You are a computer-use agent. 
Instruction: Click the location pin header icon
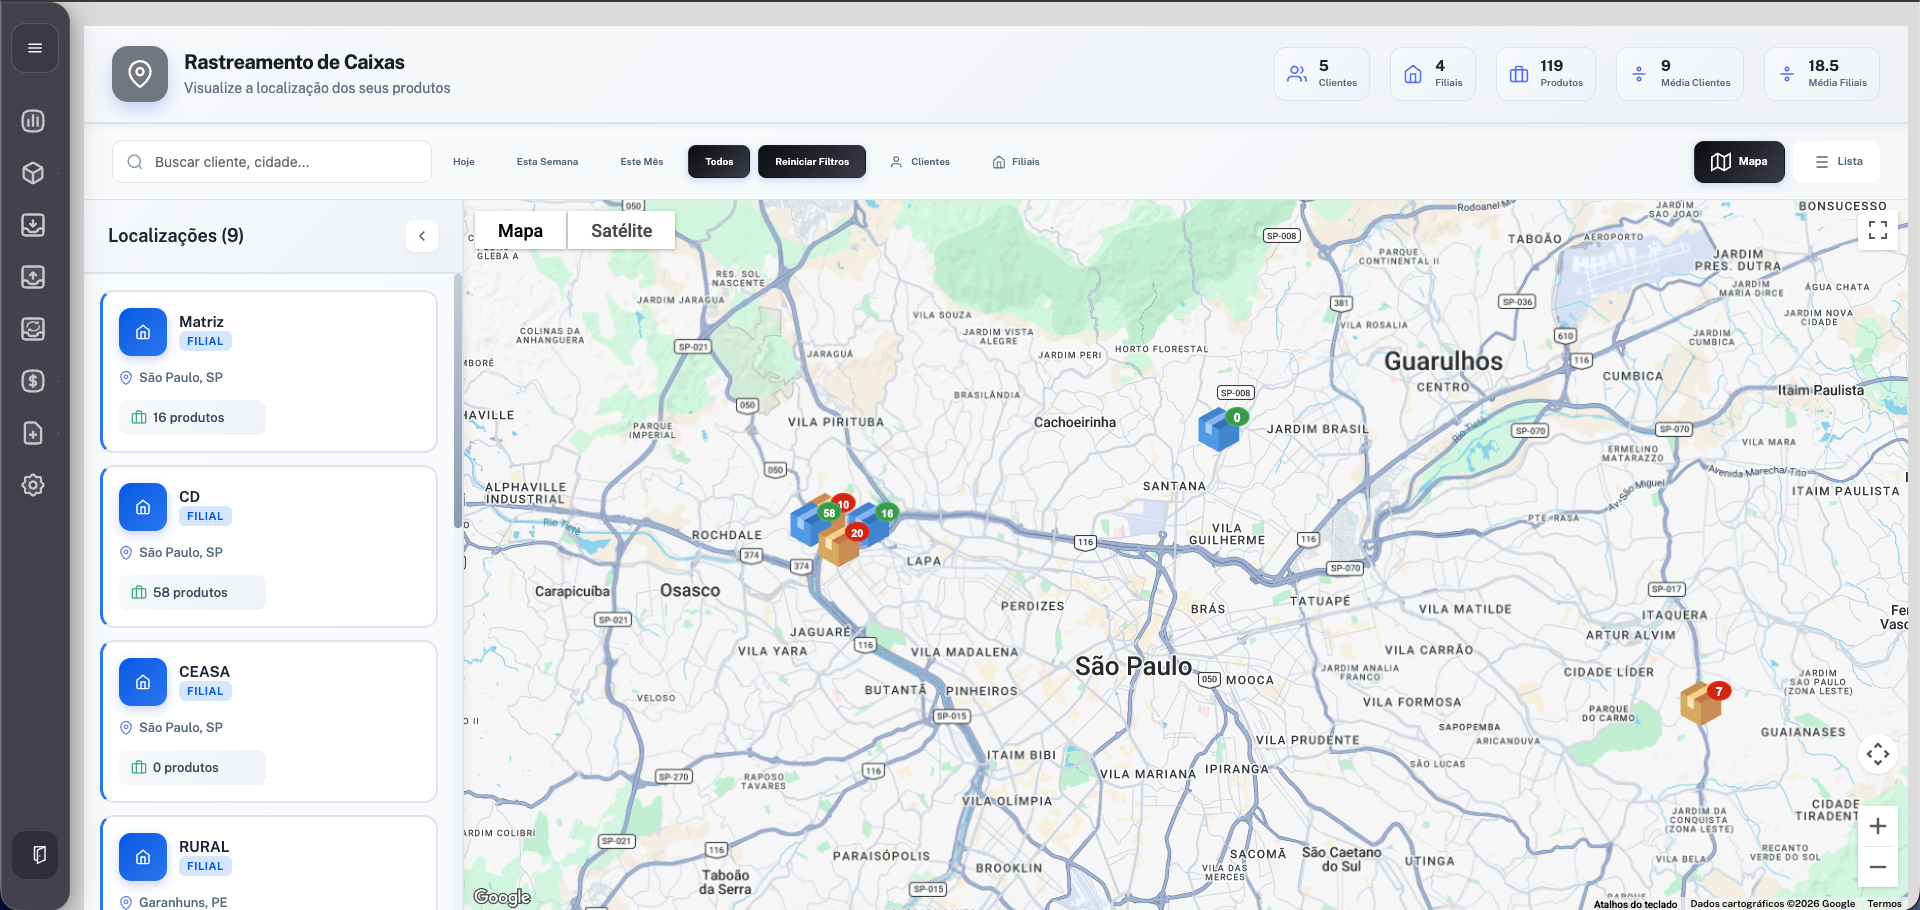coord(140,74)
